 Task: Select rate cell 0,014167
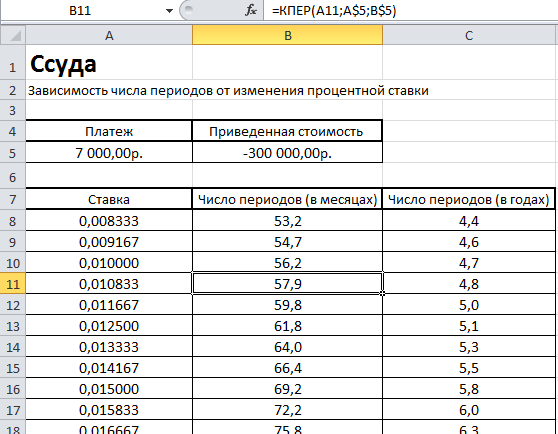click(x=109, y=368)
